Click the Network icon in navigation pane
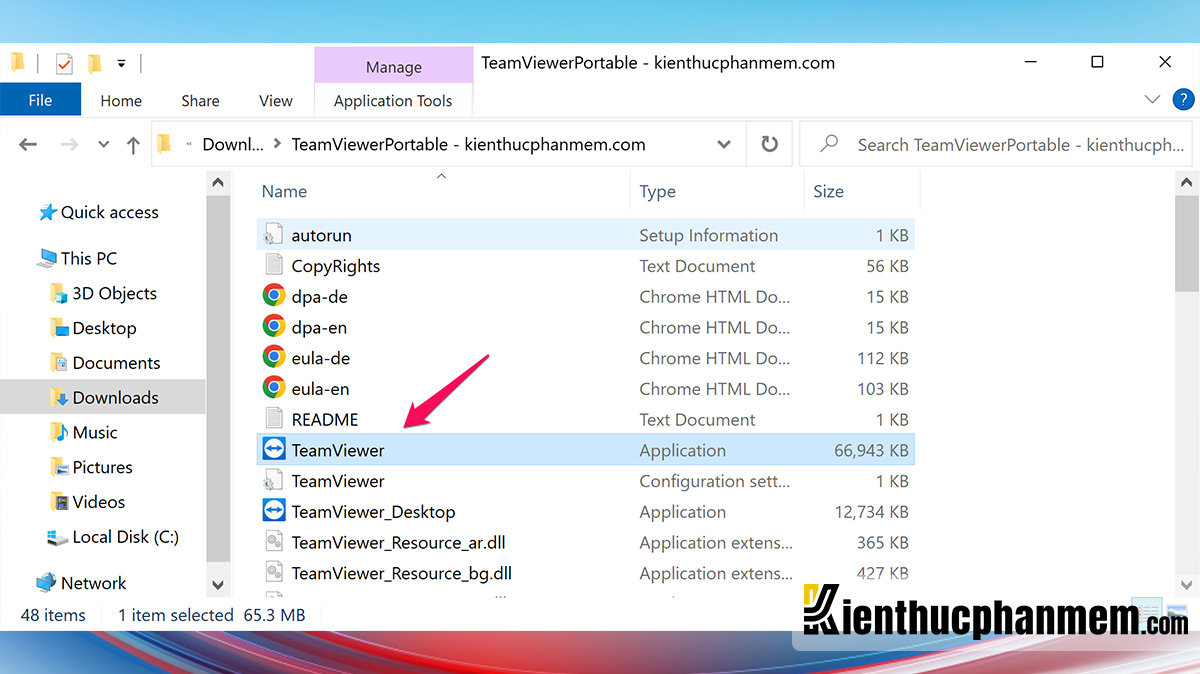1200x674 pixels. point(46,583)
